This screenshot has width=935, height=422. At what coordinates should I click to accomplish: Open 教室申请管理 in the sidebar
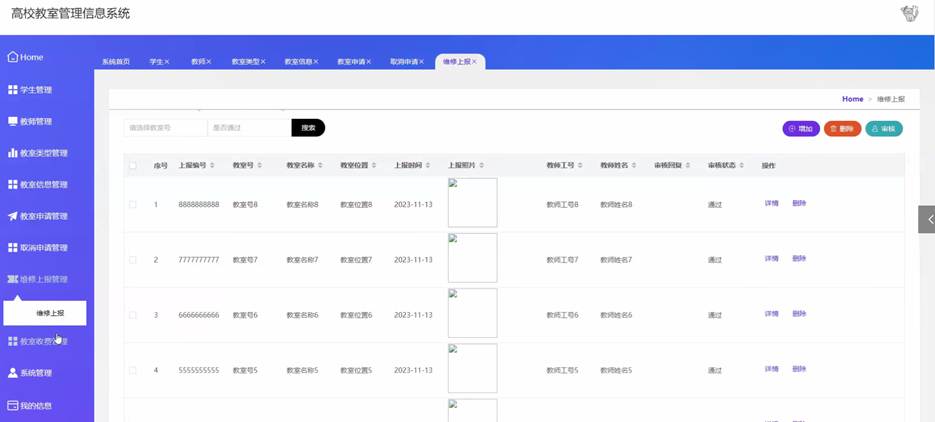pyautogui.click(x=38, y=216)
